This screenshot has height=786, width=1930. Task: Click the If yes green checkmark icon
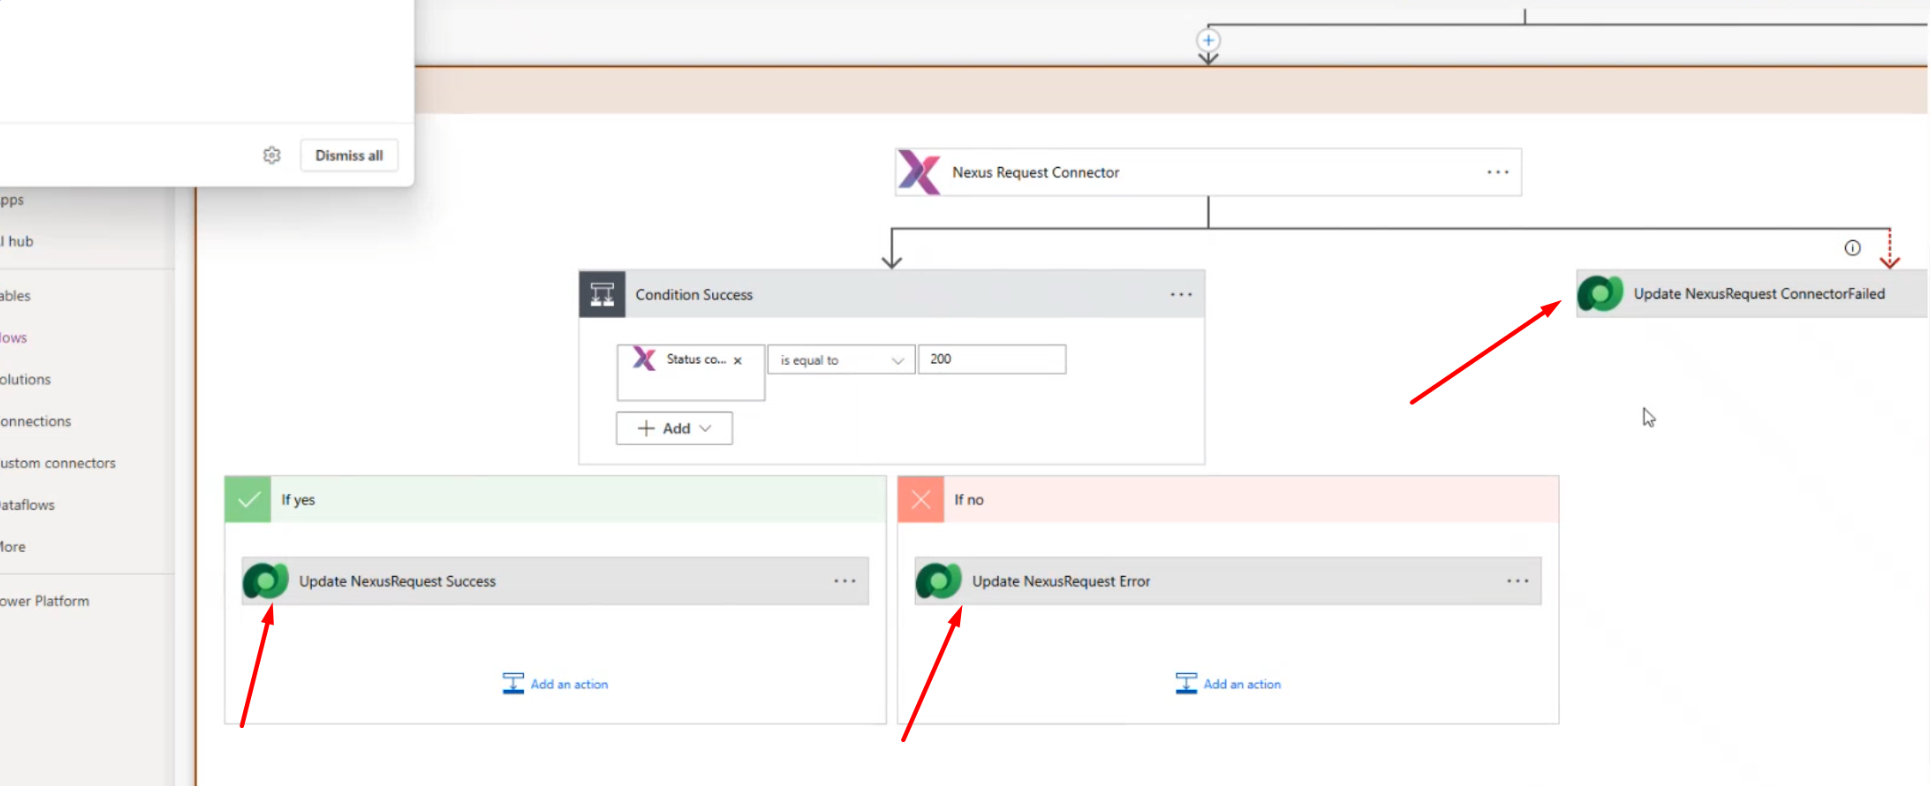pos(248,499)
